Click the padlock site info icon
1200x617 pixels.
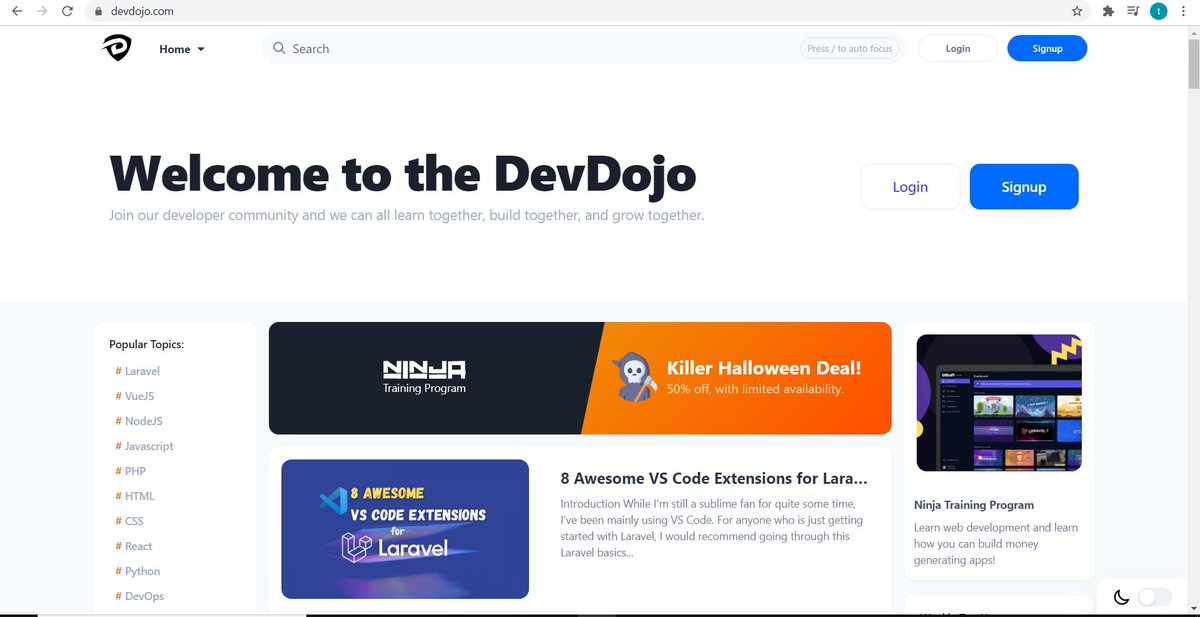(x=98, y=11)
